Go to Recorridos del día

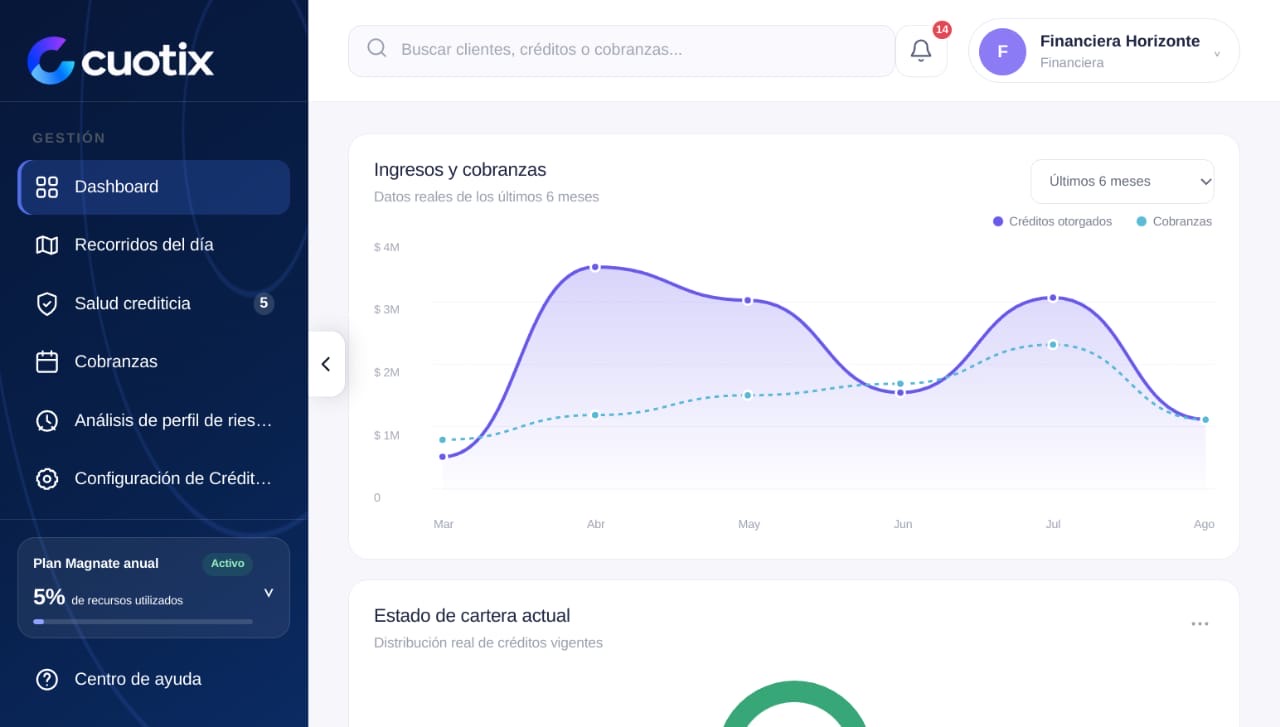point(154,245)
